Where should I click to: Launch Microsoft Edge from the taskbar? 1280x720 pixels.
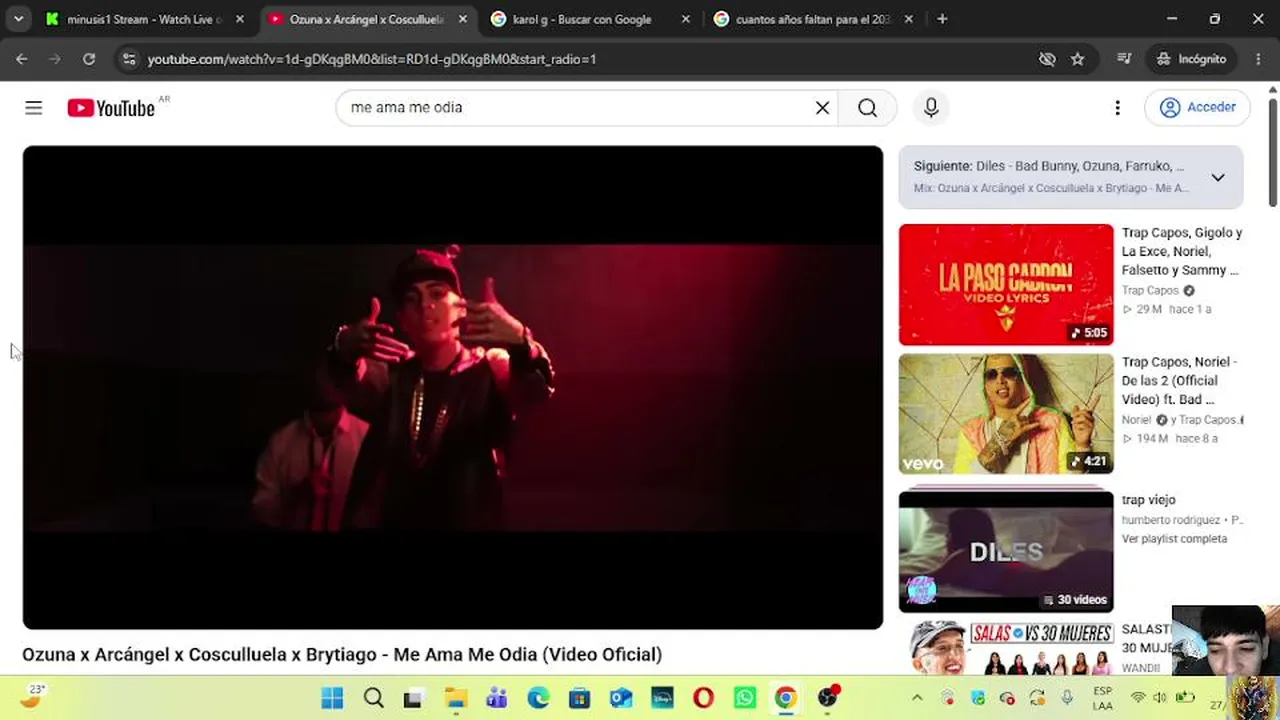[x=538, y=698]
